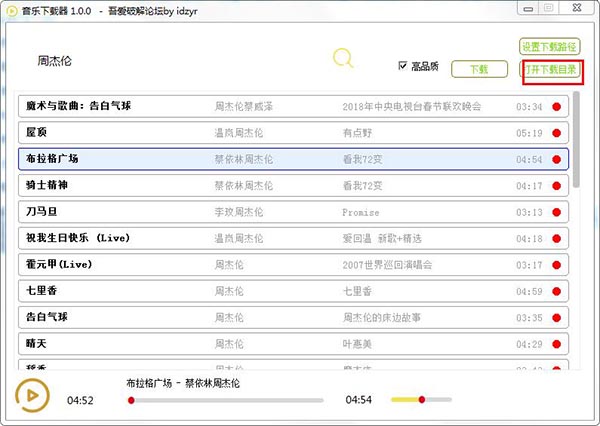Click the album 2007世界巡回演唱会
600x426 pixels.
[387, 265]
